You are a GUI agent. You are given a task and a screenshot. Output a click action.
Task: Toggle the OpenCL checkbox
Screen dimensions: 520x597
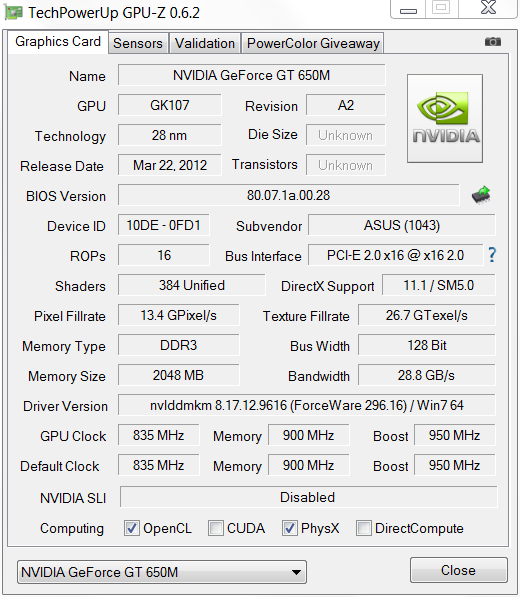[132, 528]
